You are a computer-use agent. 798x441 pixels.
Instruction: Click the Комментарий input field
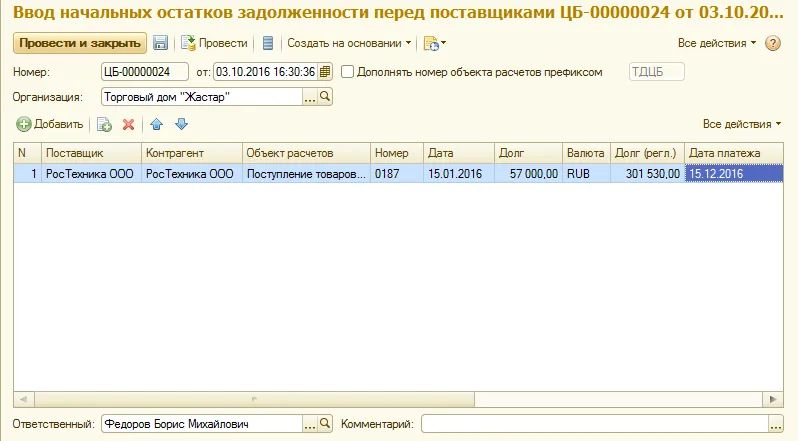(x=594, y=424)
